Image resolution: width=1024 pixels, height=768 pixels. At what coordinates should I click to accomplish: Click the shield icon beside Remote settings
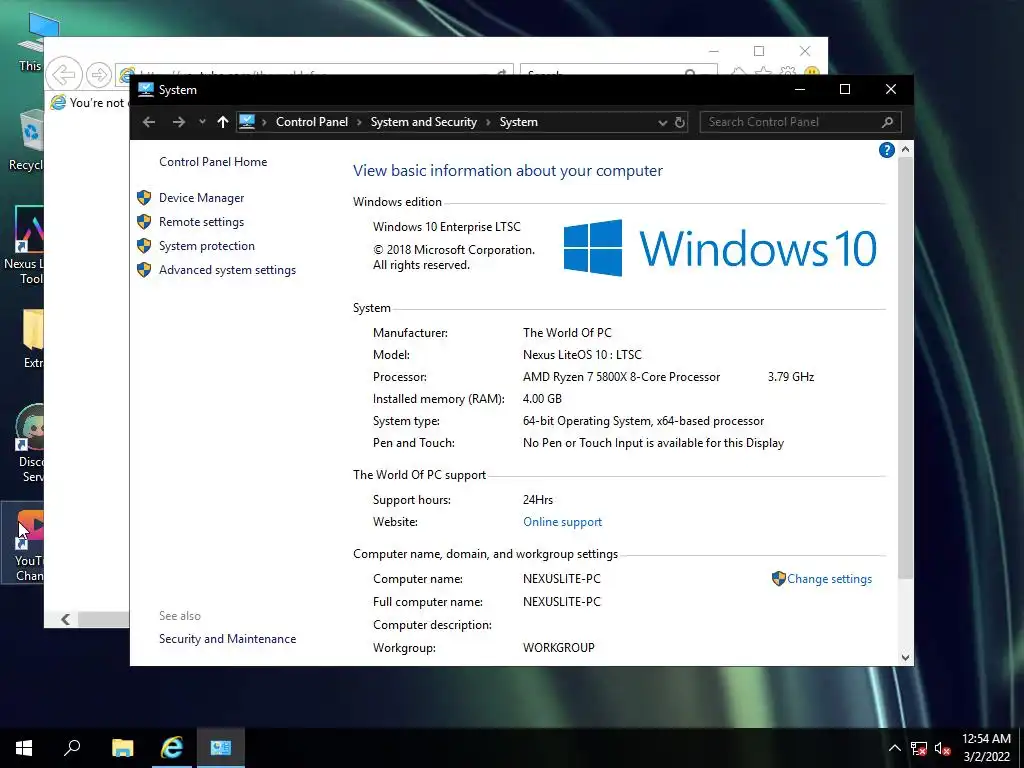(144, 222)
